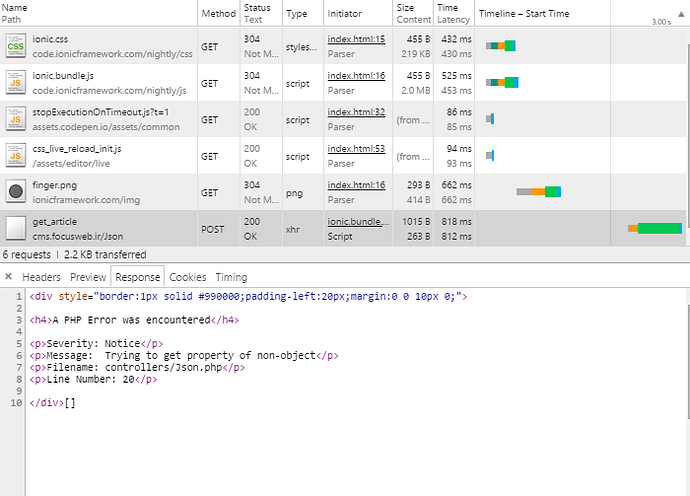Click the finger.png image thumbnail icon
This screenshot has height=496, width=690.
coord(15,192)
